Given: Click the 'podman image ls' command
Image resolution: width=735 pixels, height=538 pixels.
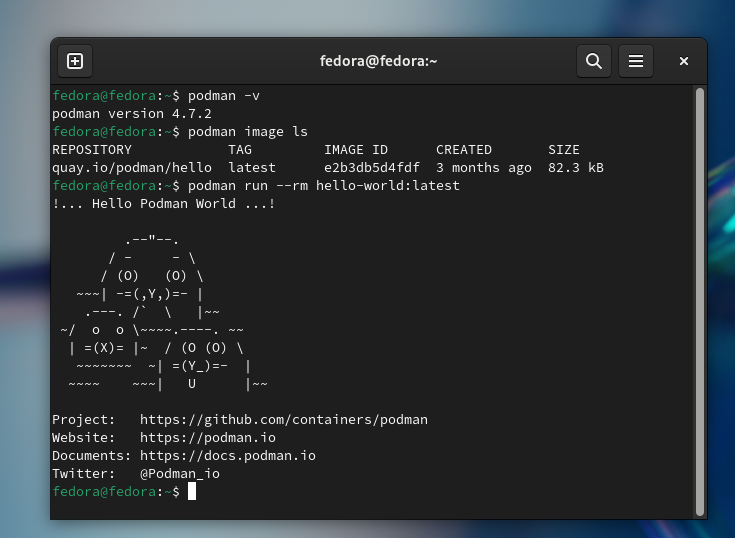Looking at the screenshot, I should [x=248, y=132].
